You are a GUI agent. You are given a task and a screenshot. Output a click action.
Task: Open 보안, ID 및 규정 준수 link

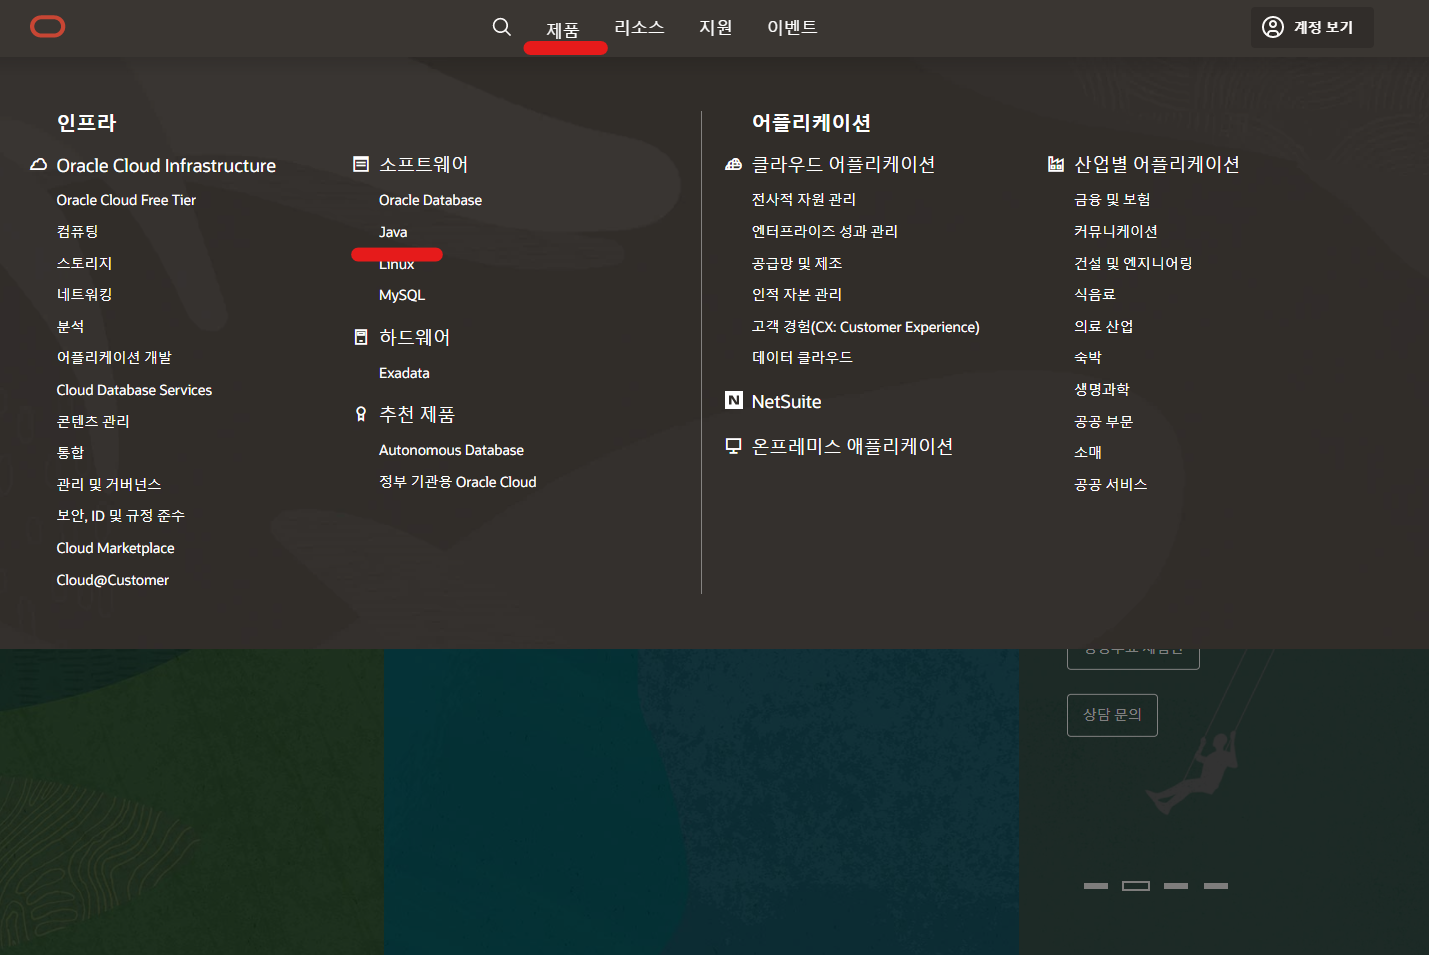121,516
